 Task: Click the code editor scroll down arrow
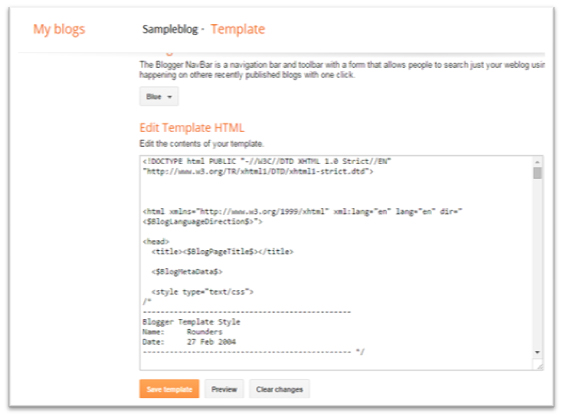tap(538, 352)
